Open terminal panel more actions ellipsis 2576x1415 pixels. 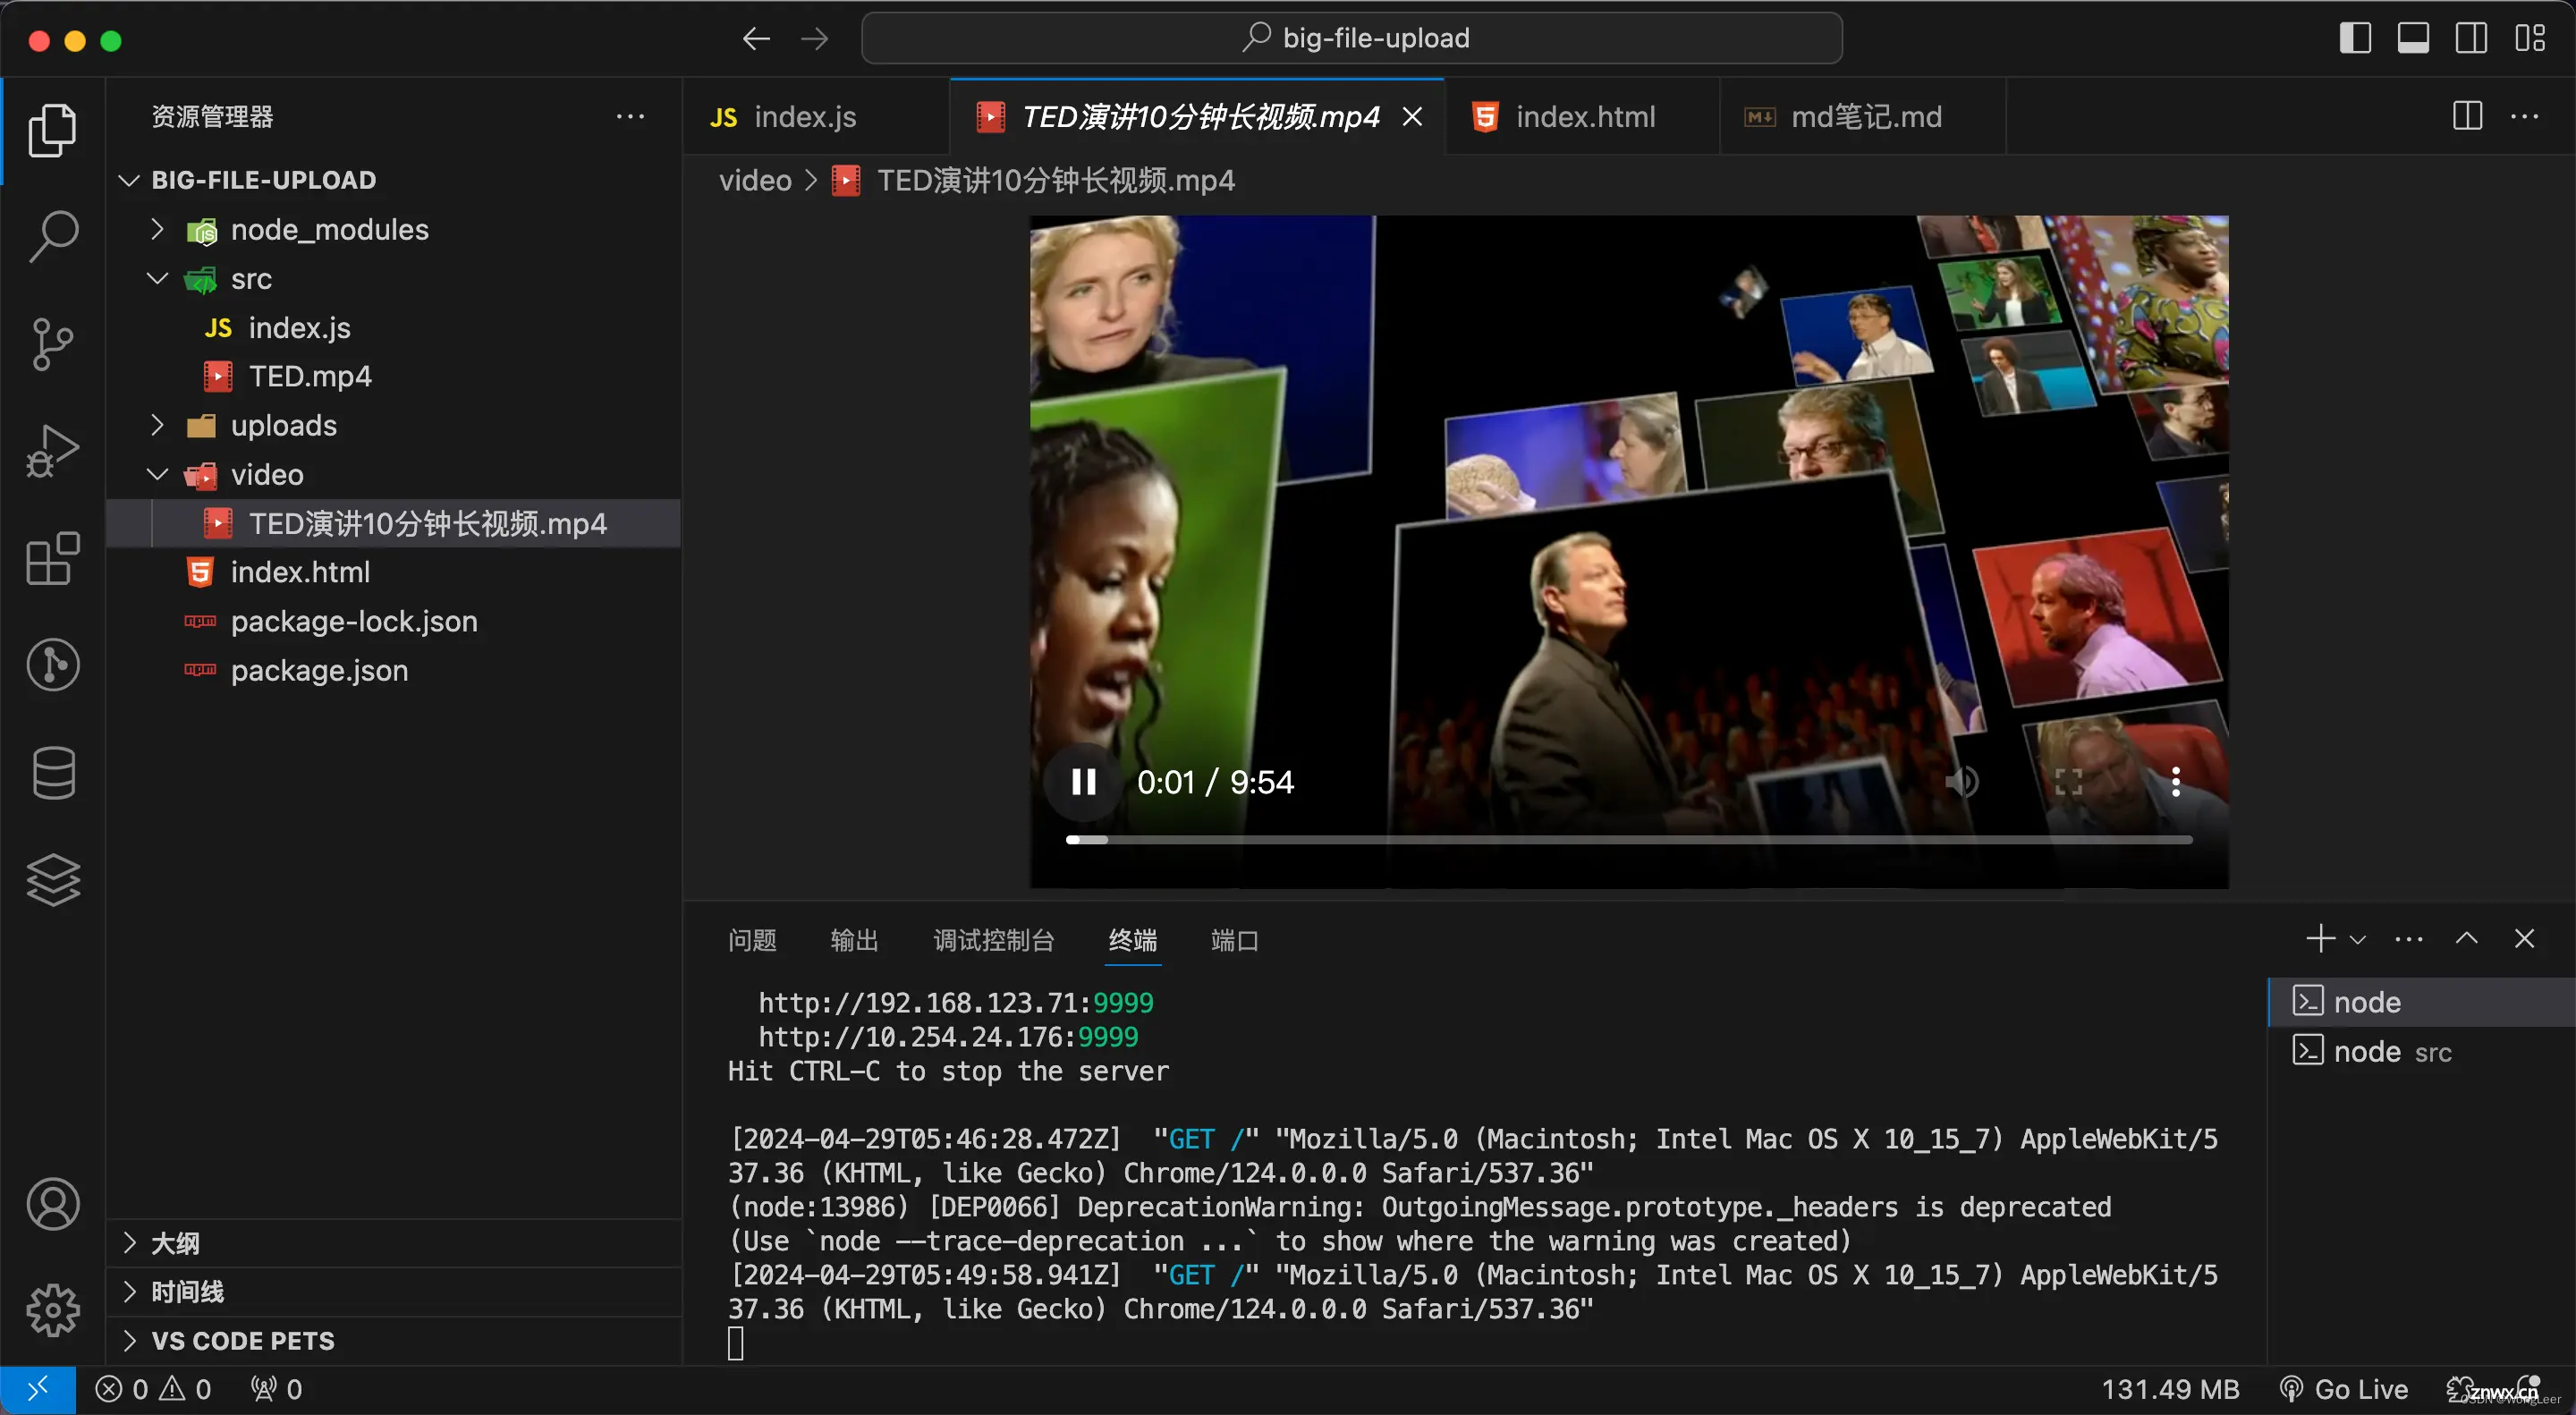2409,938
